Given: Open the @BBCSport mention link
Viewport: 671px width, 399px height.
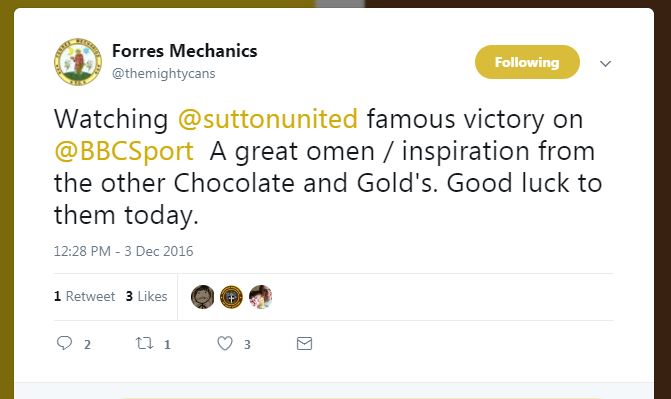Looking at the screenshot, I should (x=124, y=151).
